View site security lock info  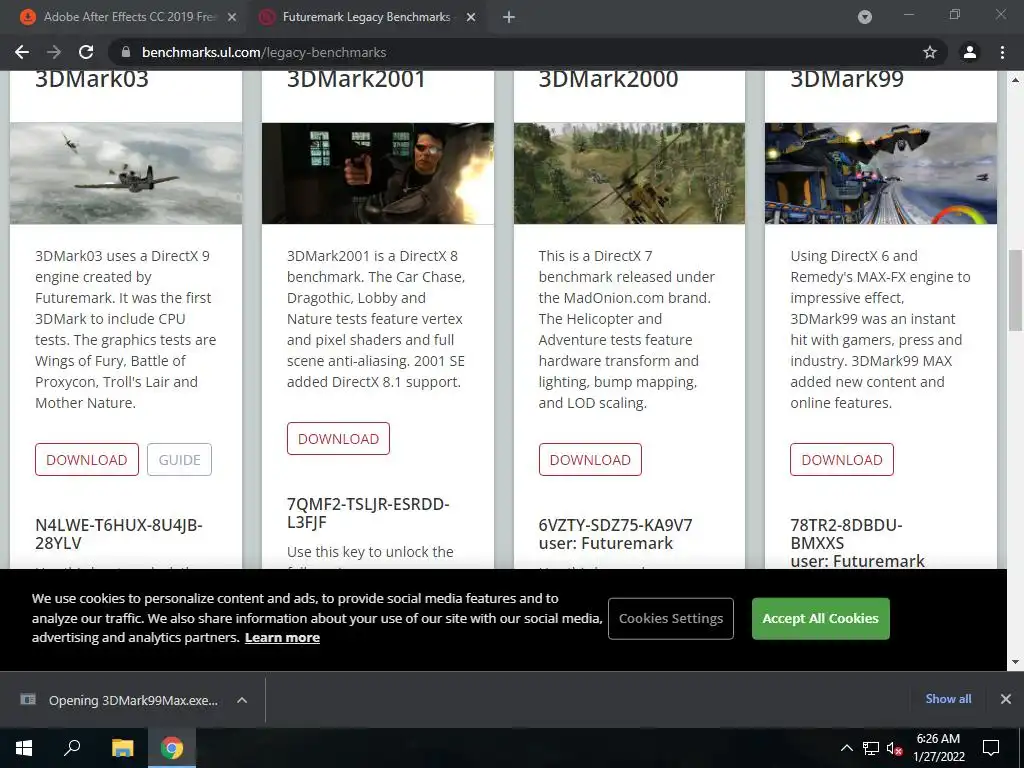[126, 52]
